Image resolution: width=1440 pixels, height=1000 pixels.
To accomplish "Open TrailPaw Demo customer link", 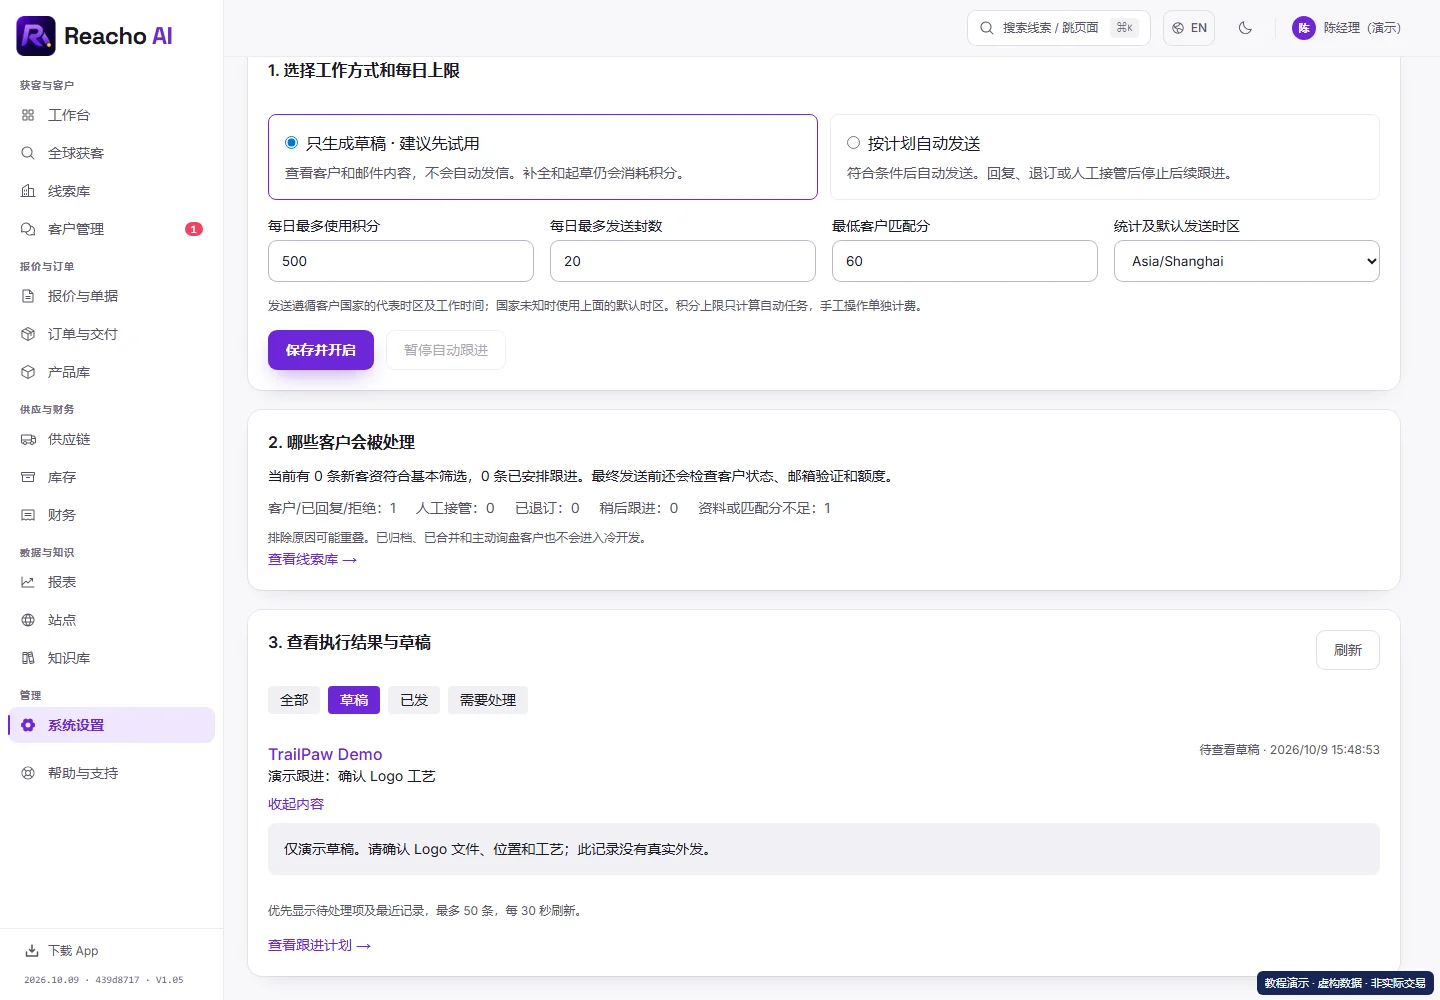I will click(x=325, y=754).
